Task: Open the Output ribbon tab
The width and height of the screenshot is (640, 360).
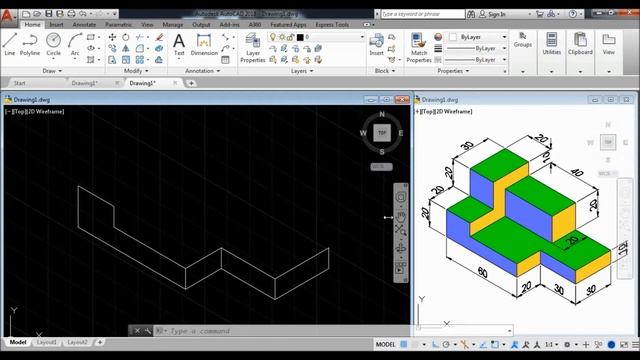Action: click(201, 24)
